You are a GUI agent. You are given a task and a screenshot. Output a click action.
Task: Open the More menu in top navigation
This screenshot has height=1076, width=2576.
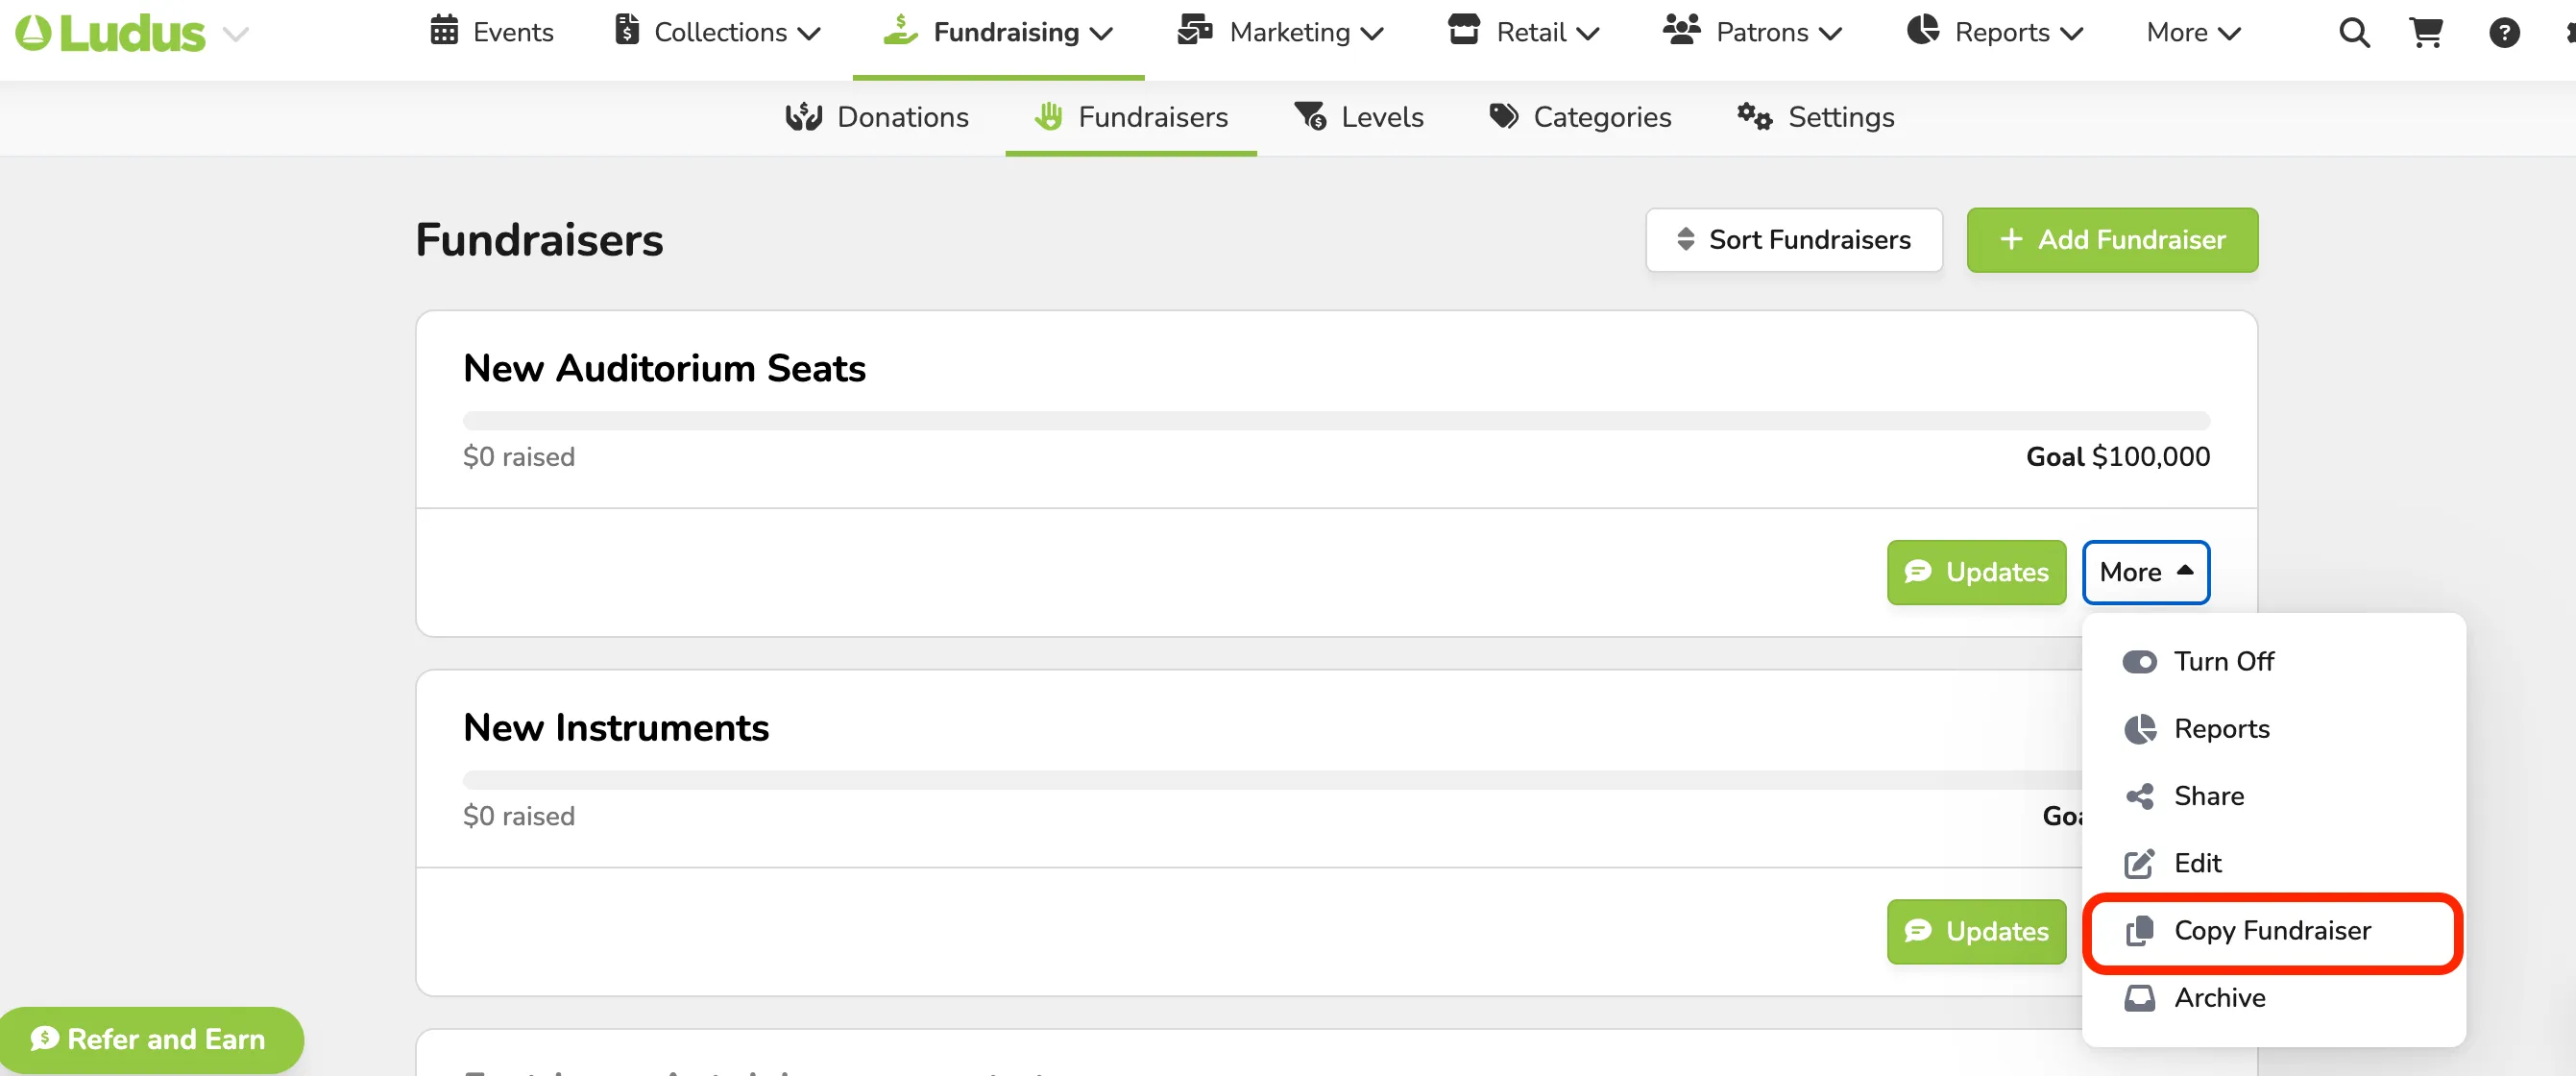point(2193,33)
